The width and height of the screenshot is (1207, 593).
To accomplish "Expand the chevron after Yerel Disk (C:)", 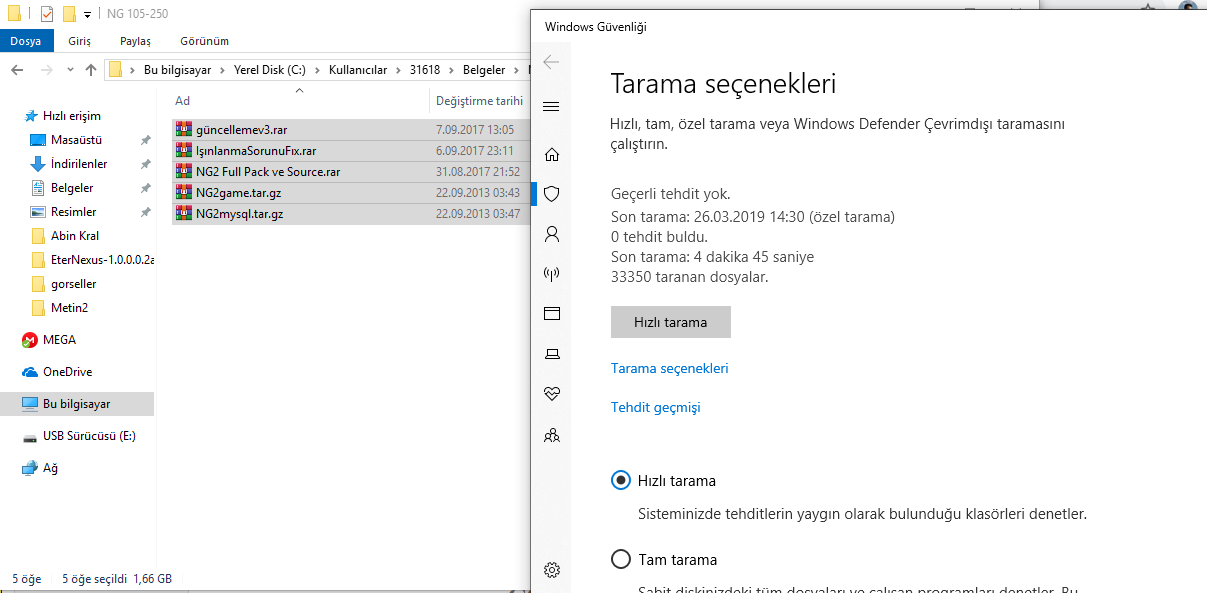I will pyautogui.click(x=317, y=70).
